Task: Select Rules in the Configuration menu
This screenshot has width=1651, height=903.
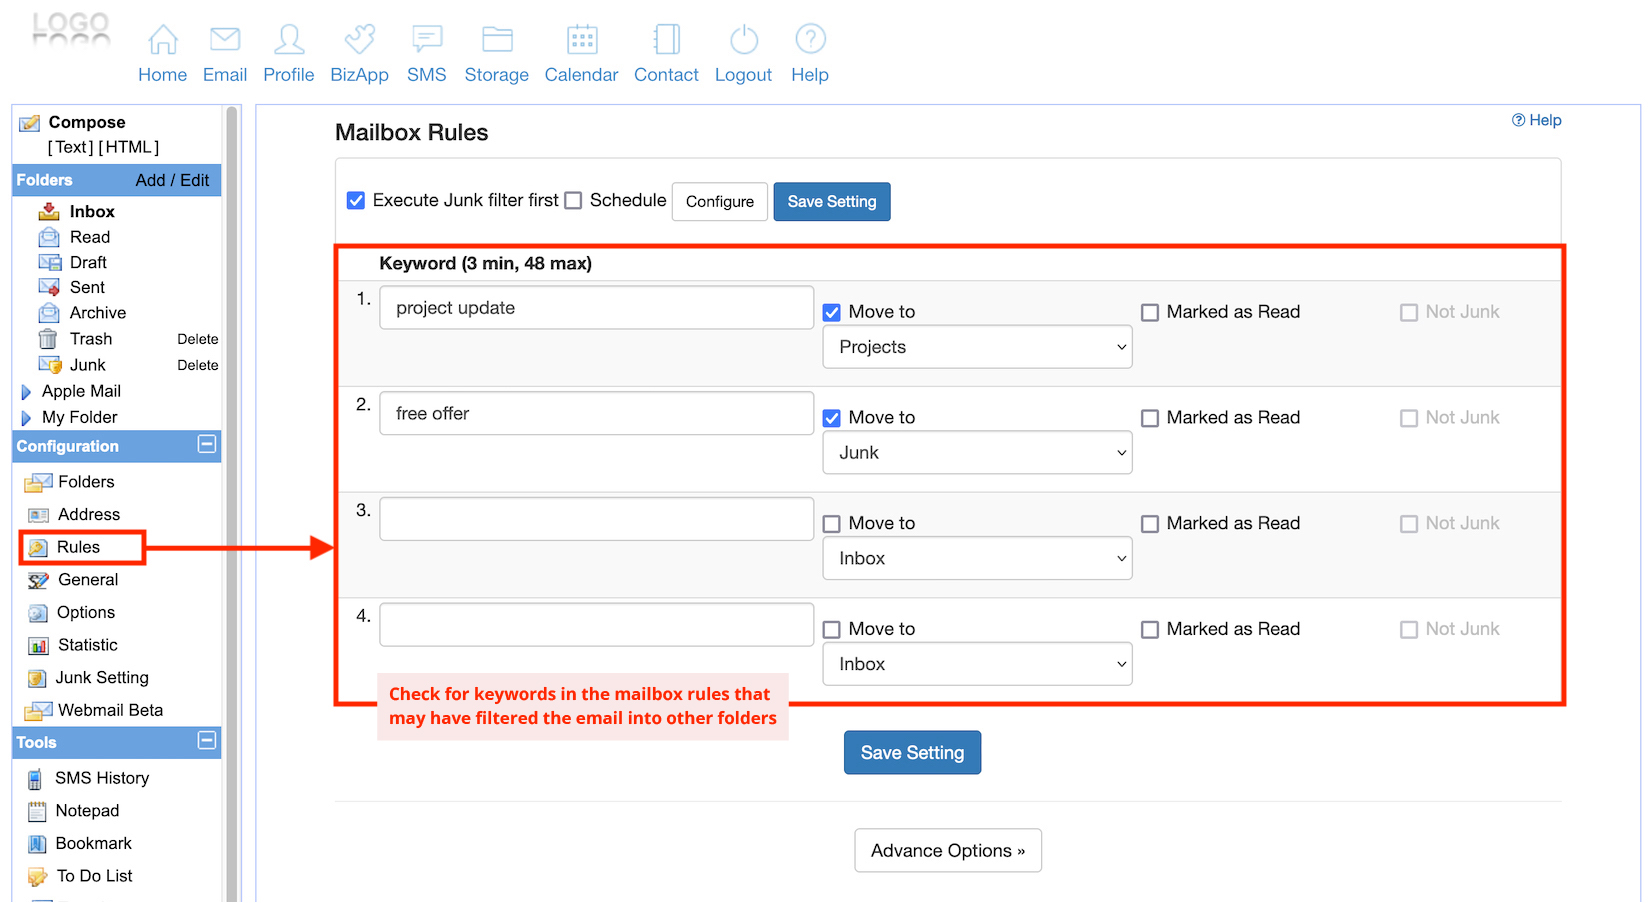Action: pos(78,547)
